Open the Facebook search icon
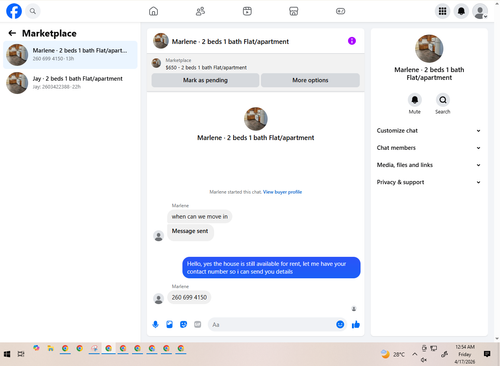Image resolution: width=500 pixels, height=366 pixels. pos(33,11)
